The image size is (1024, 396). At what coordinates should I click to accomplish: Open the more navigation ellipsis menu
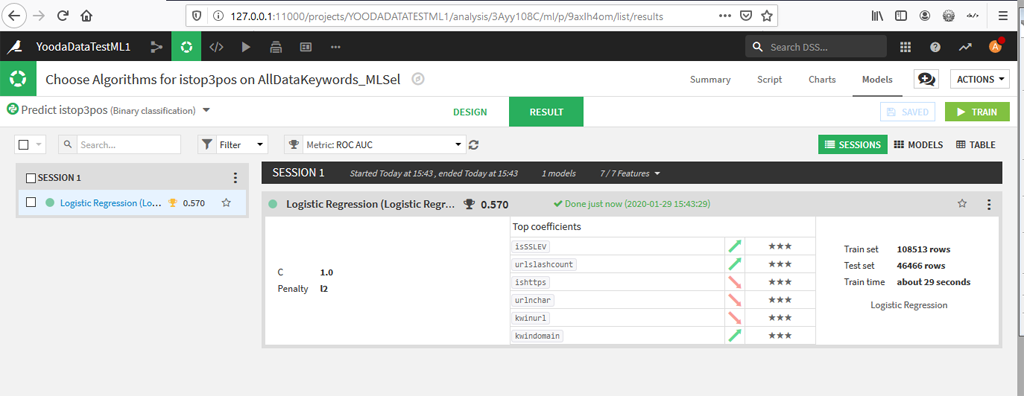point(336,46)
